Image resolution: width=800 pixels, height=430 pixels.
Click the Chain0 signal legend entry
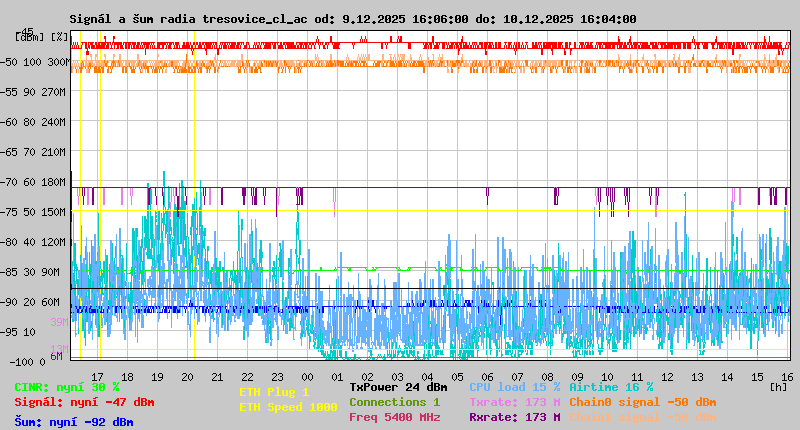coord(642,402)
